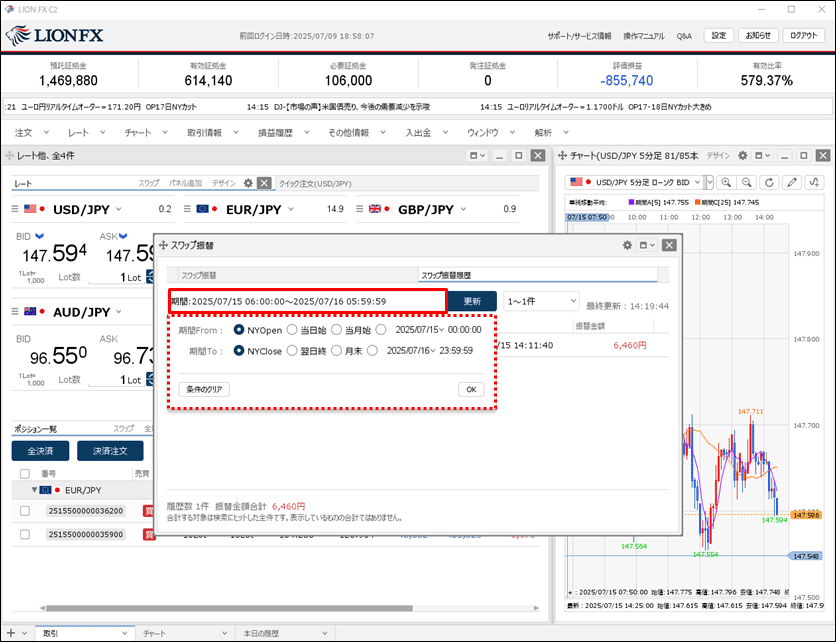836x642 pixels.
Task: Open chart panel gear settings
Action: click(742, 156)
